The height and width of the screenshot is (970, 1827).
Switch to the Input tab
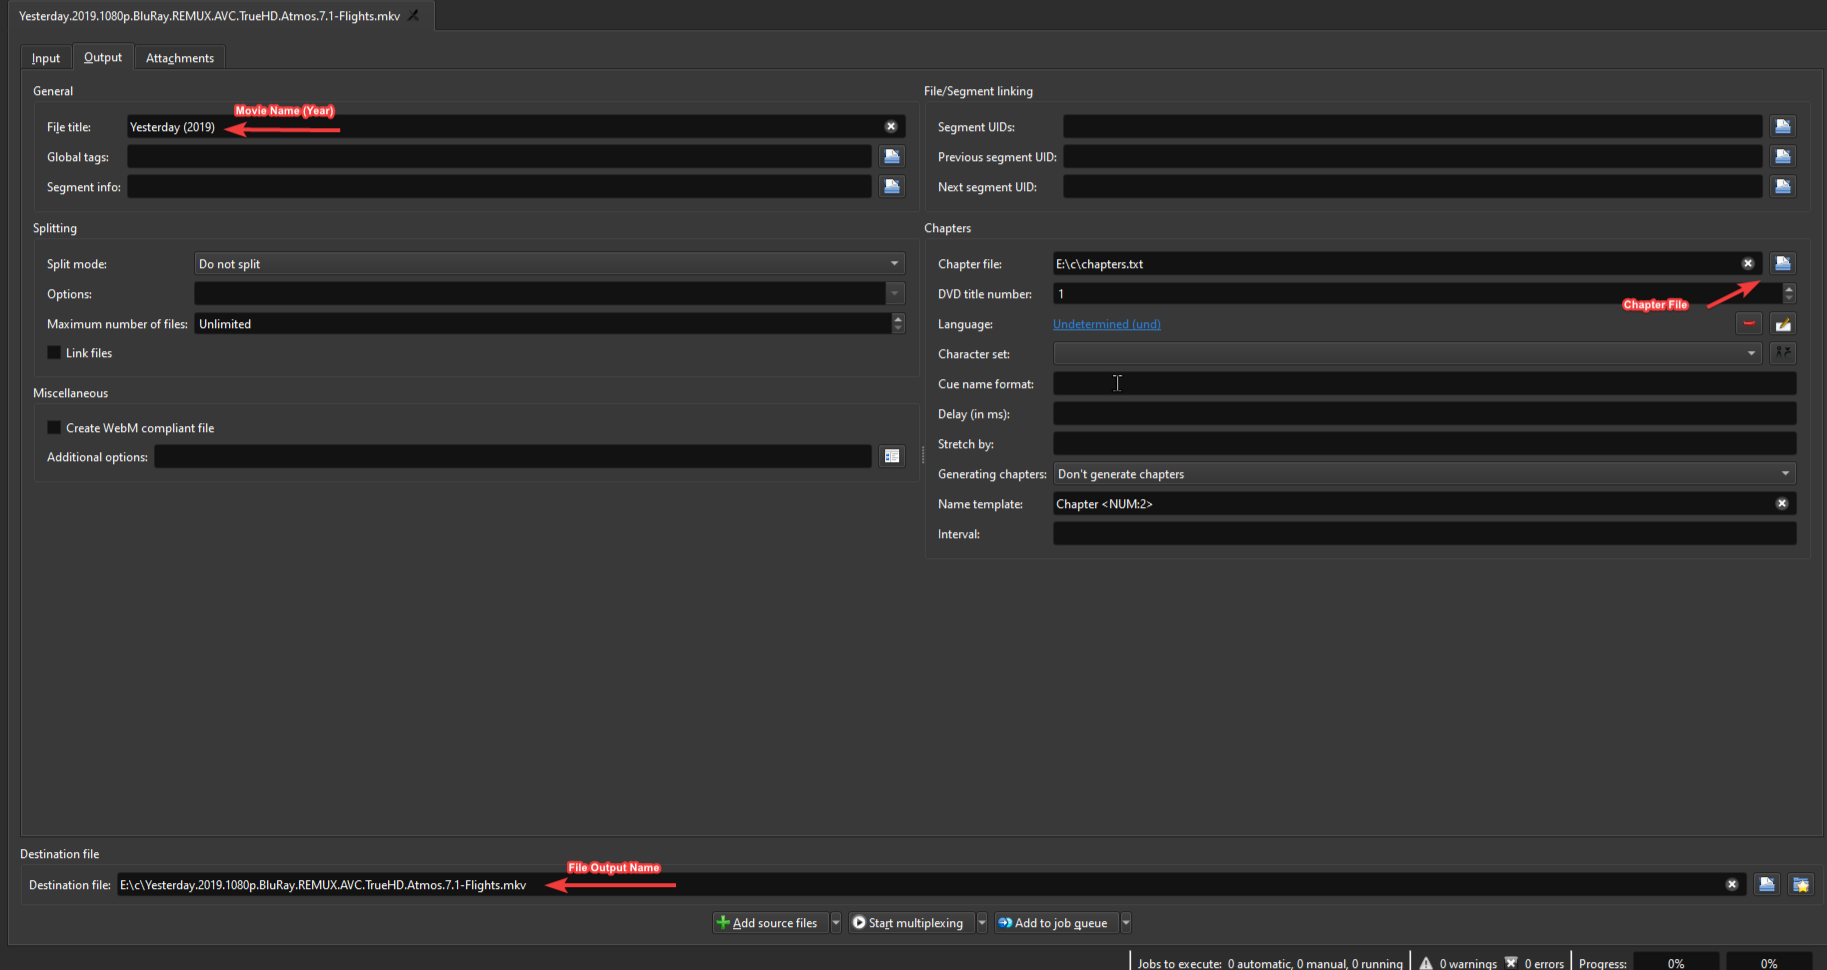46,58
